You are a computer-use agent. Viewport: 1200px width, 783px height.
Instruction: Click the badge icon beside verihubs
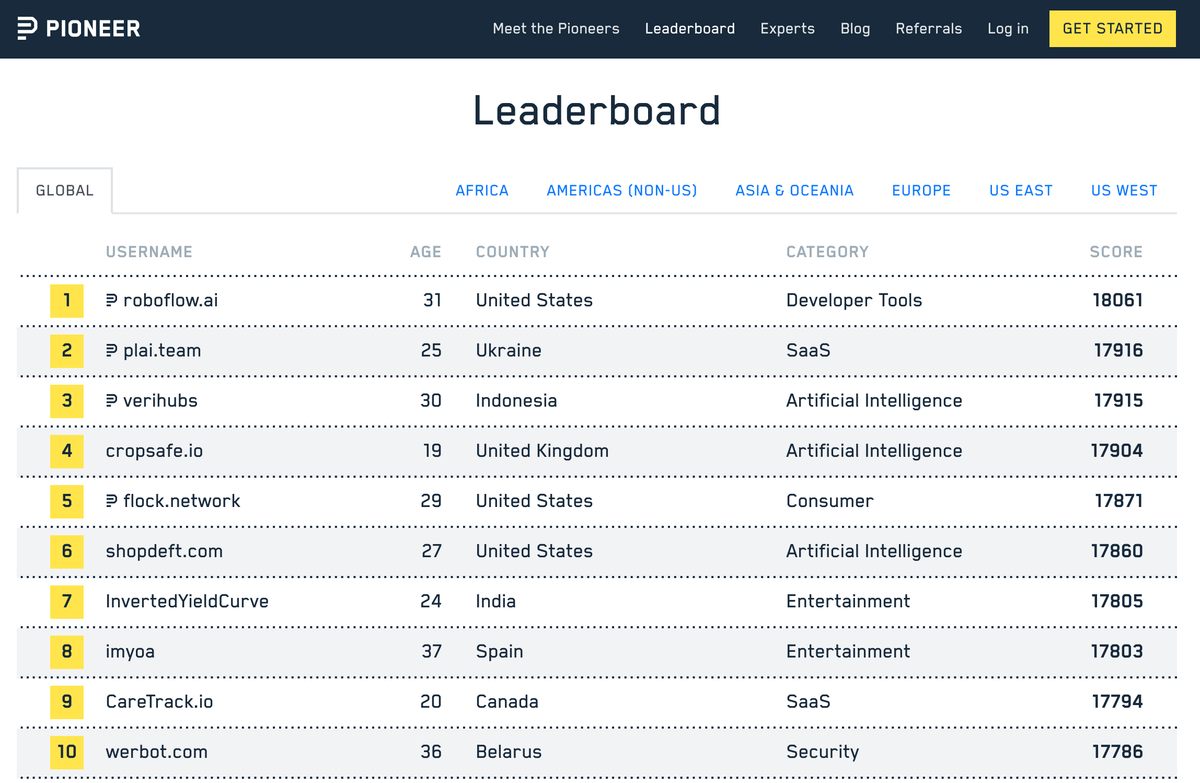(x=111, y=400)
